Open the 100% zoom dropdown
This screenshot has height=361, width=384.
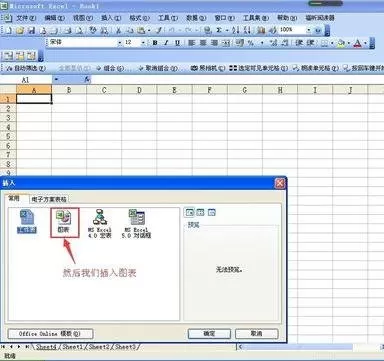(x=309, y=30)
